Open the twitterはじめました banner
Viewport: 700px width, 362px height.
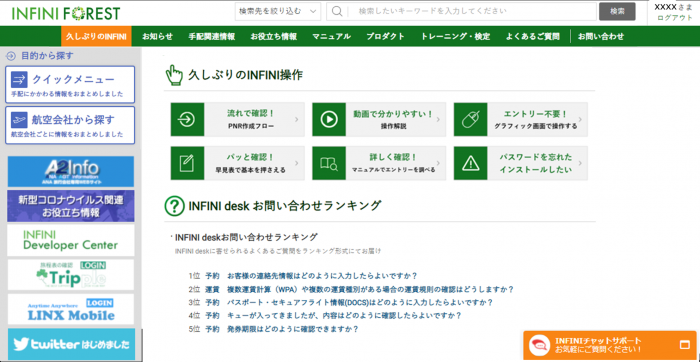pyautogui.click(x=71, y=344)
